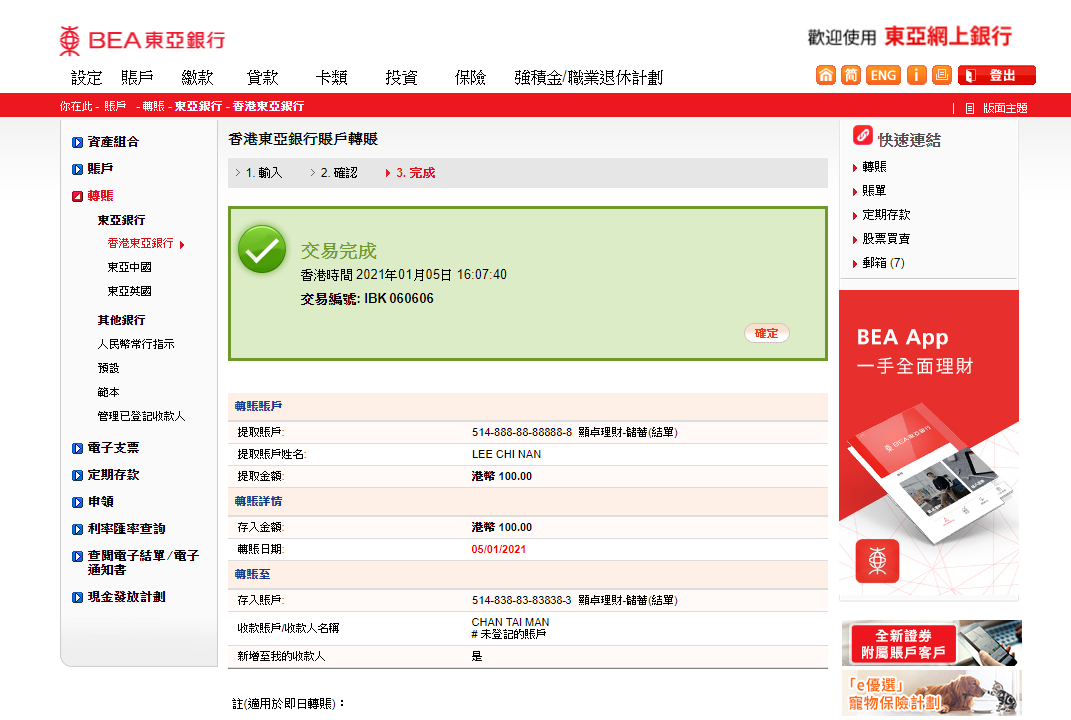The width and height of the screenshot is (1071, 720).
Task: Open the 投資 menu
Action: pos(401,78)
